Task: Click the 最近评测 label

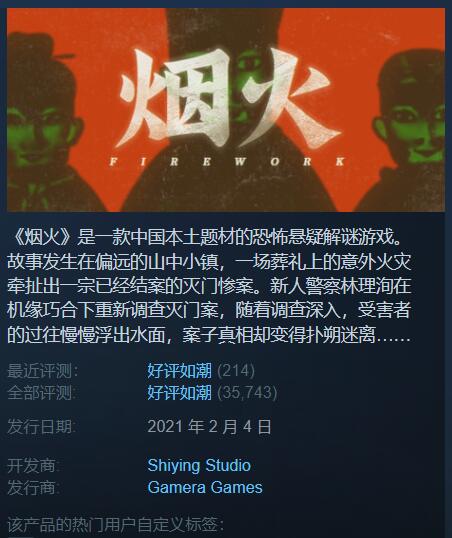Action: click(43, 371)
